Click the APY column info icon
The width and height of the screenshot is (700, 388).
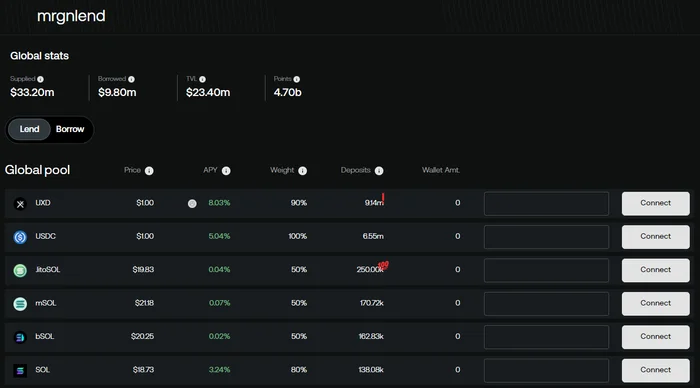(226, 171)
